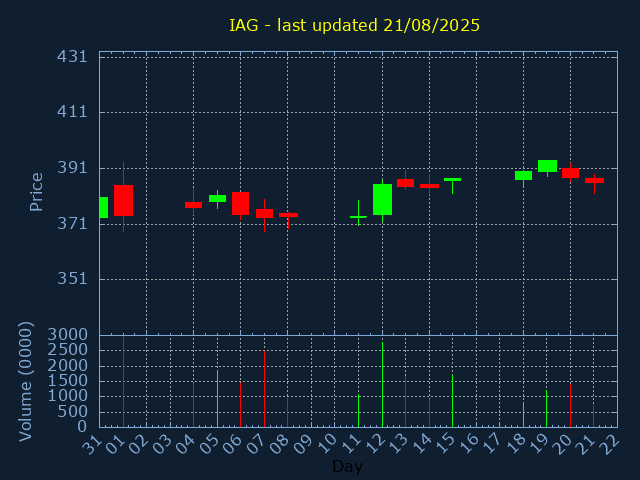Click the day label 09 on x-axis
The image size is (640, 480).
click(x=305, y=443)
